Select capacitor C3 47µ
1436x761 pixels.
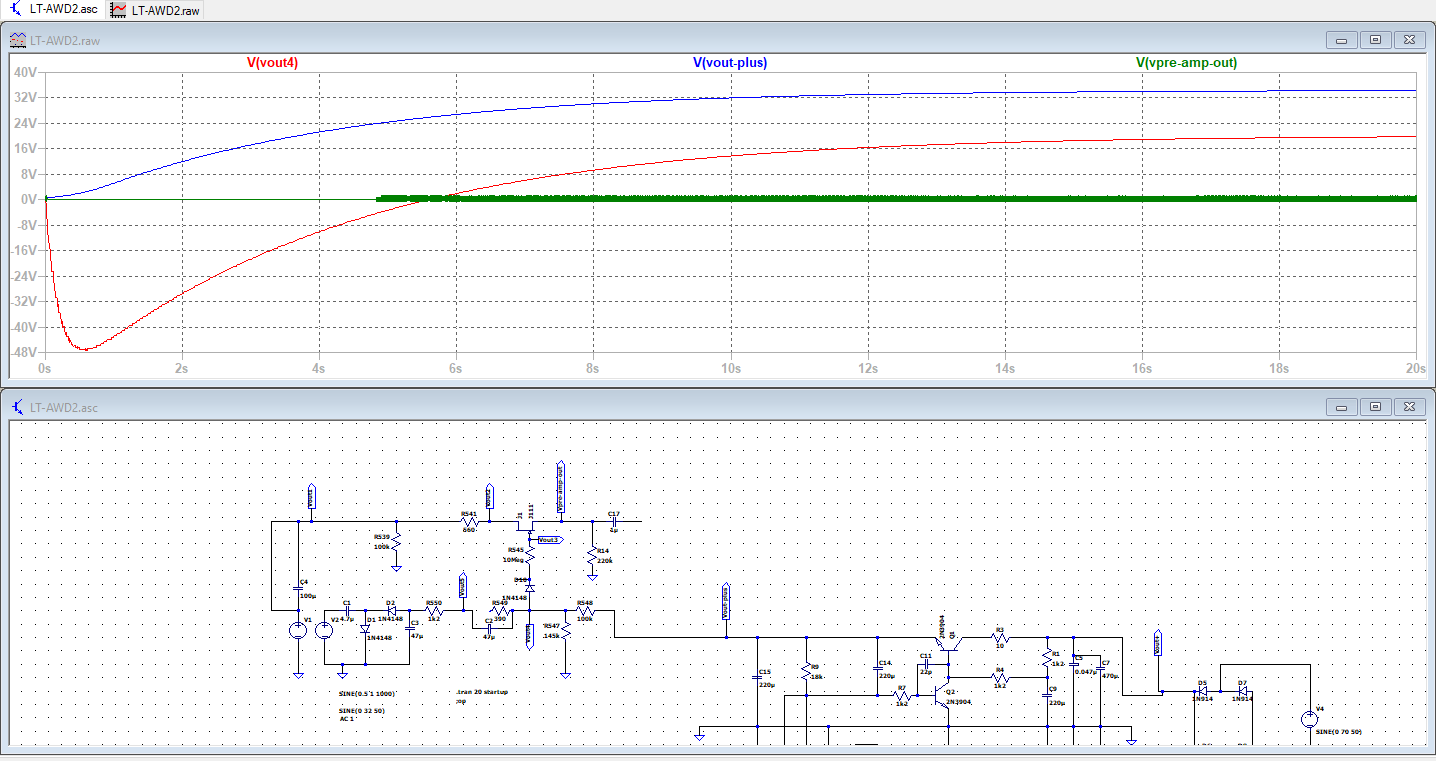411,628
